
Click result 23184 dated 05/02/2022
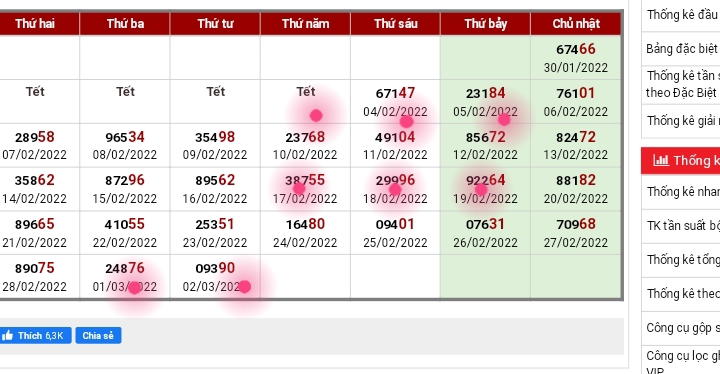[485, 102]
